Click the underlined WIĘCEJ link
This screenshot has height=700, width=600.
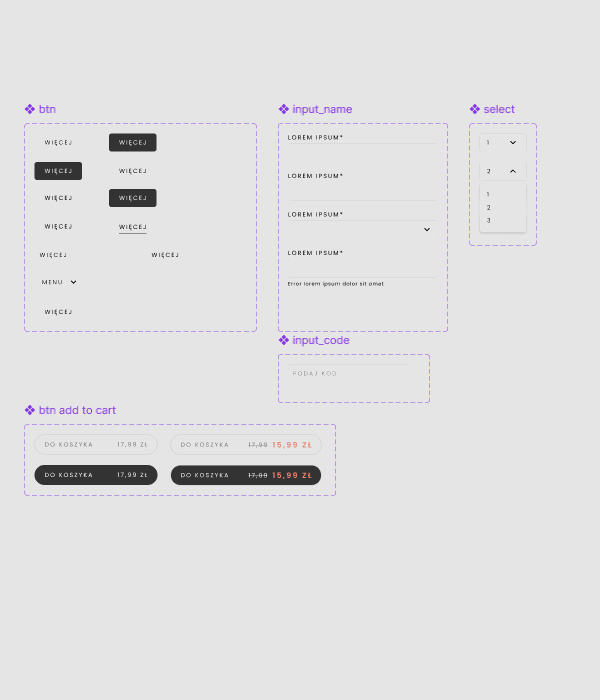click(132, 227)
